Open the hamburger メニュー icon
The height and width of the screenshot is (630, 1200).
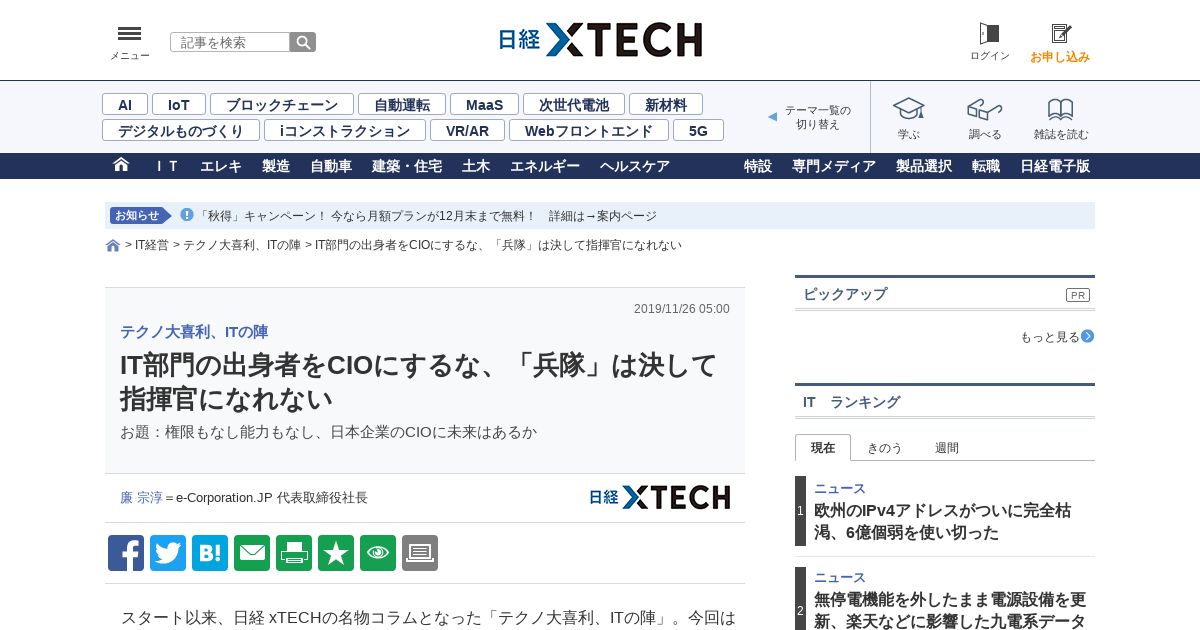pos(129,34)
